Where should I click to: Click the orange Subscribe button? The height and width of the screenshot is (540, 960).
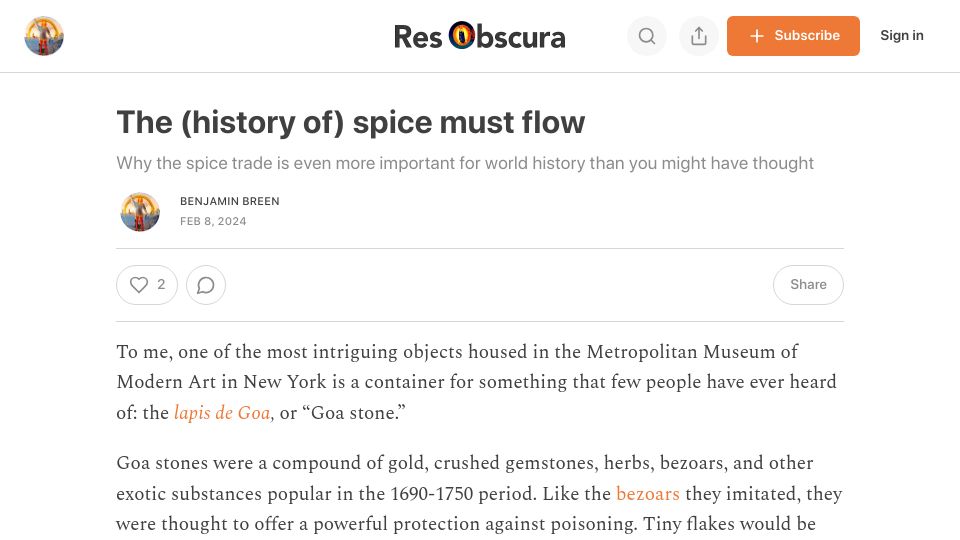793,36
